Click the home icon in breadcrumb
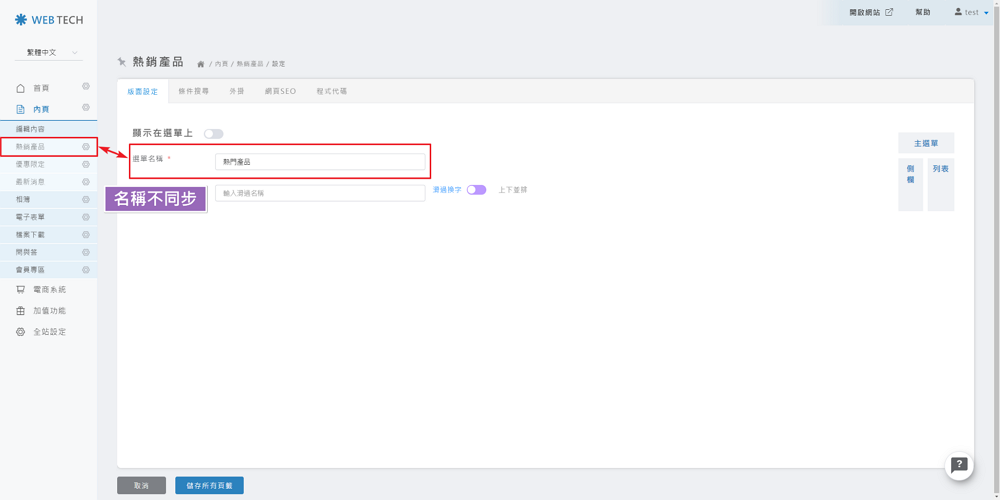The height and width of the screenshot is (500, 1000). tap(201, 64)
